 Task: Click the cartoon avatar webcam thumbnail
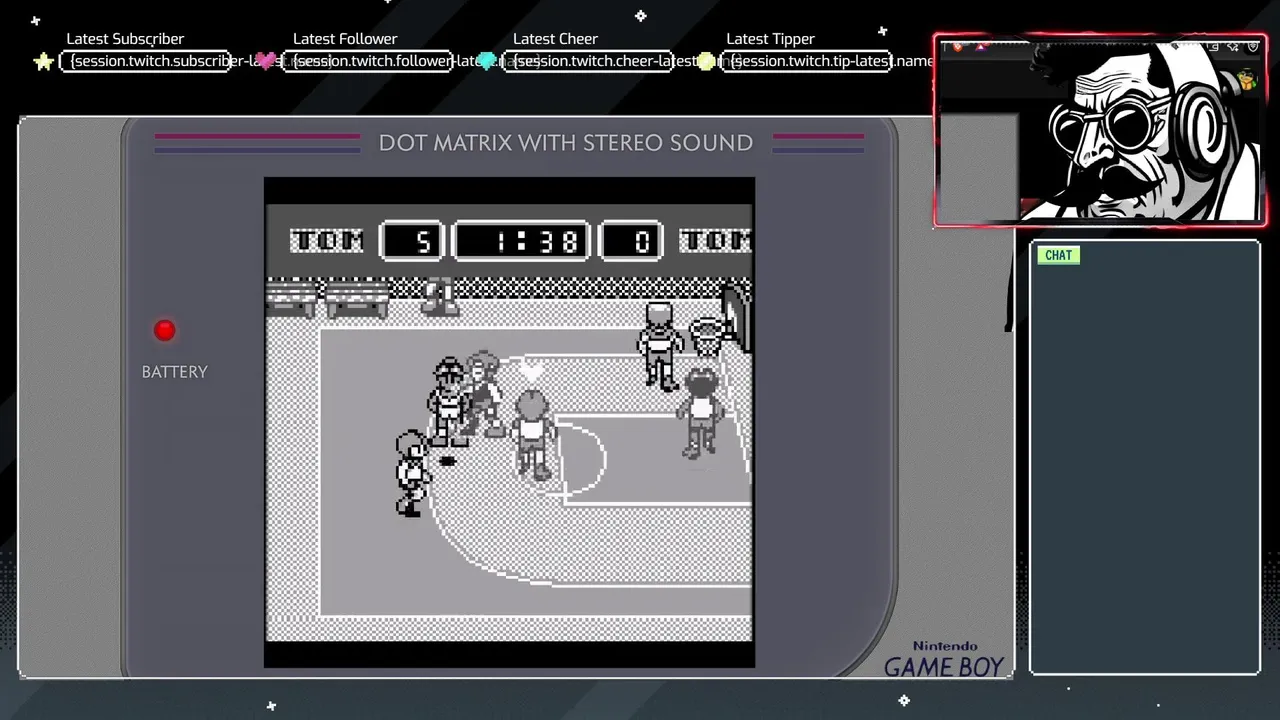tap(1100, 130)
